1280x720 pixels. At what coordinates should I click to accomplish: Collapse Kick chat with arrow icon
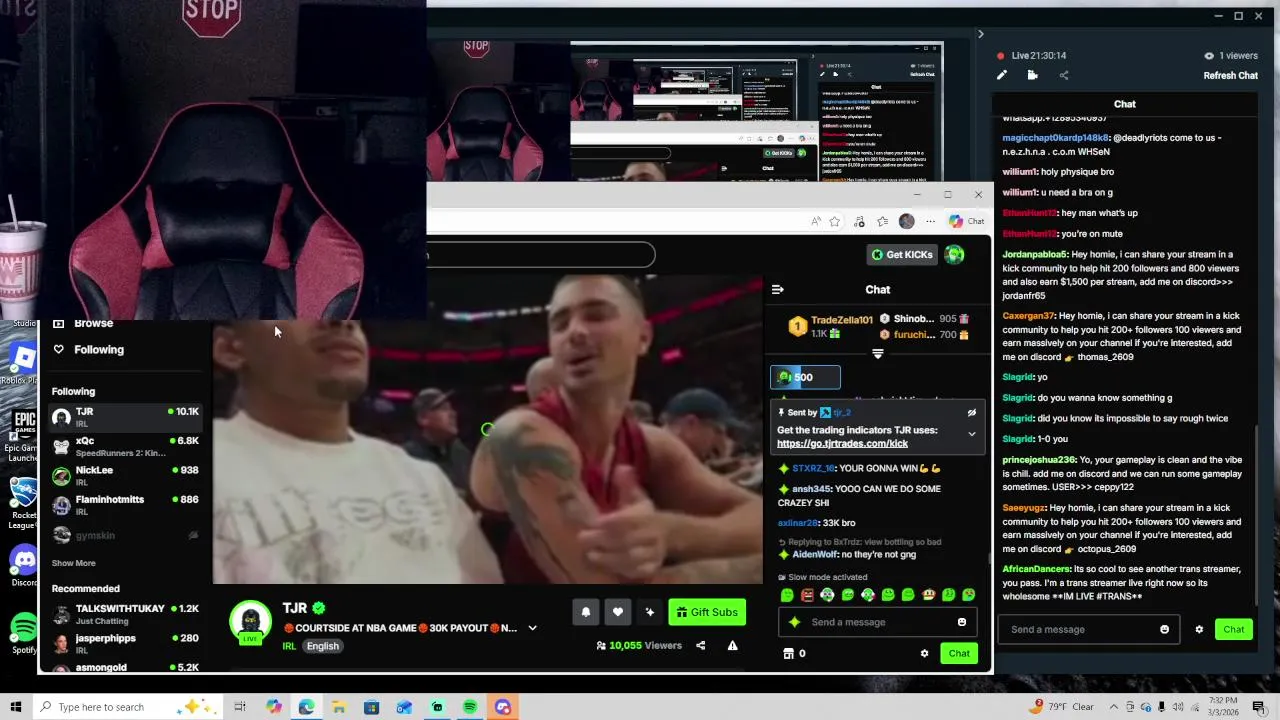coord(778,289)
